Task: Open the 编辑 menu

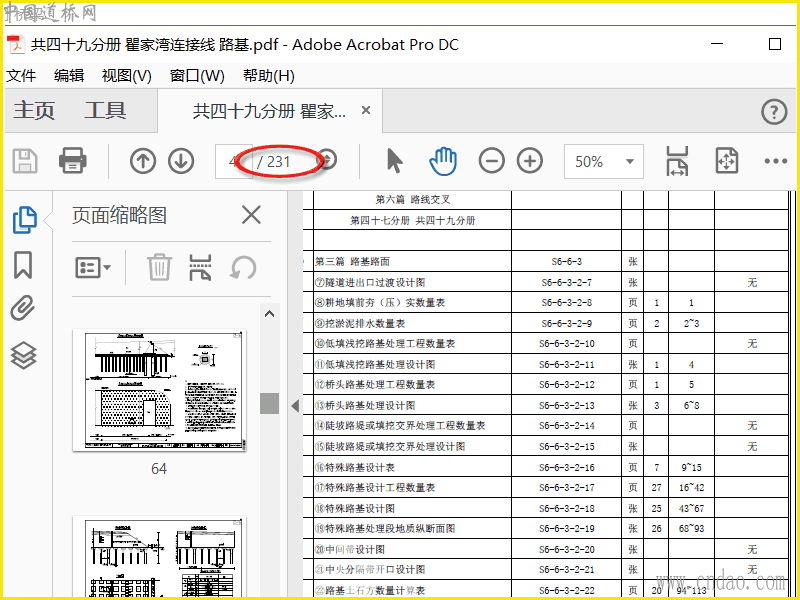Action: (x=69, y=76)
